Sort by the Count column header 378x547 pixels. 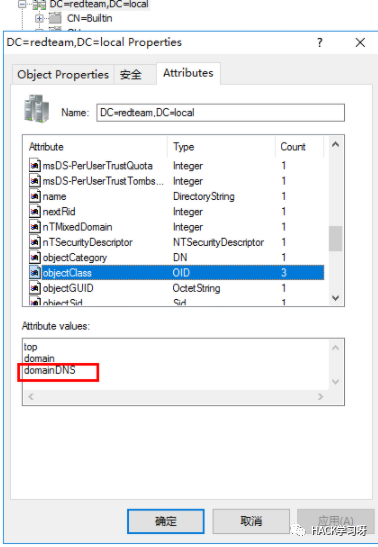pyautogui.click(x=299, y=147)
